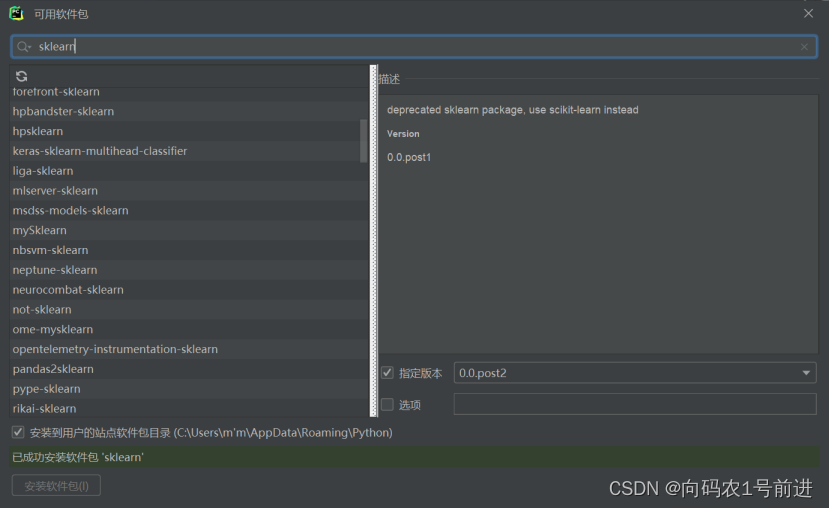Select mySklearn package
829x508 pixels.
pos(189,230)
